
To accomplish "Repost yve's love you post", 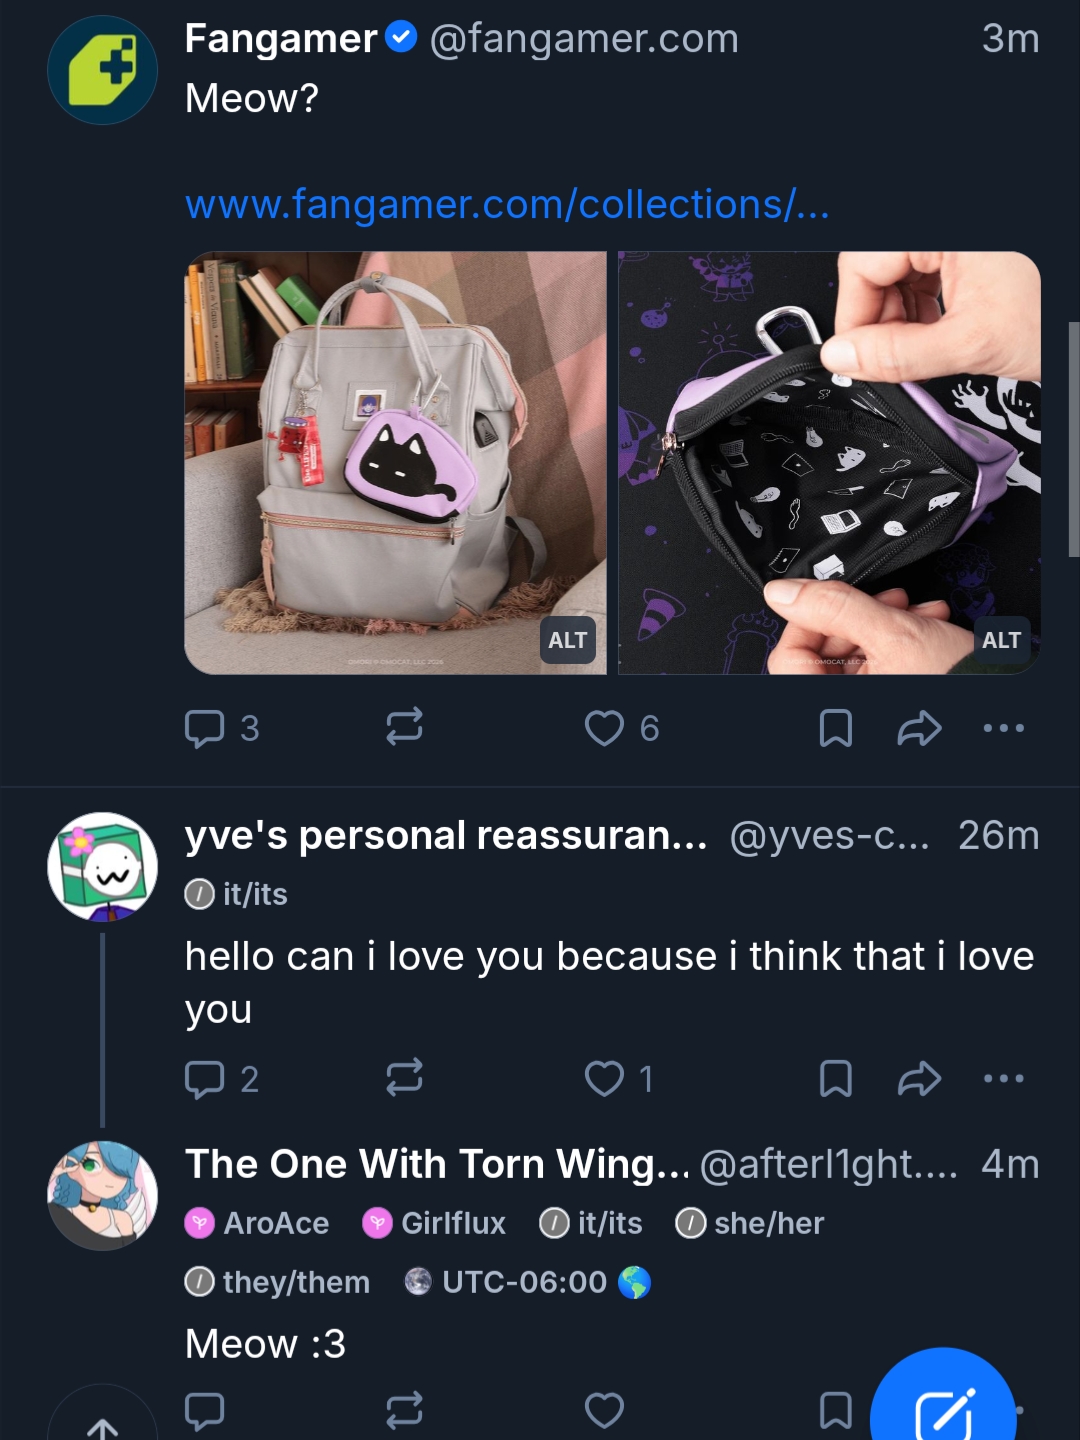I will point(404,1078).
